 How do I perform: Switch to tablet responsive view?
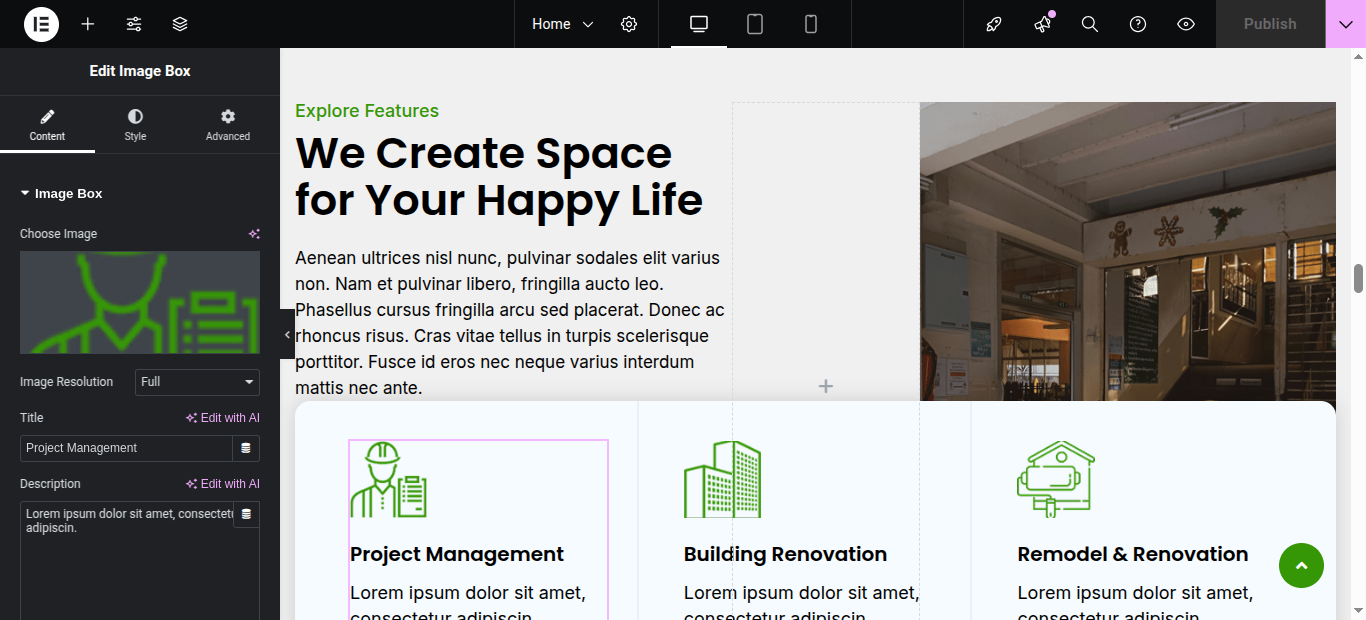[x=755, y=24]
